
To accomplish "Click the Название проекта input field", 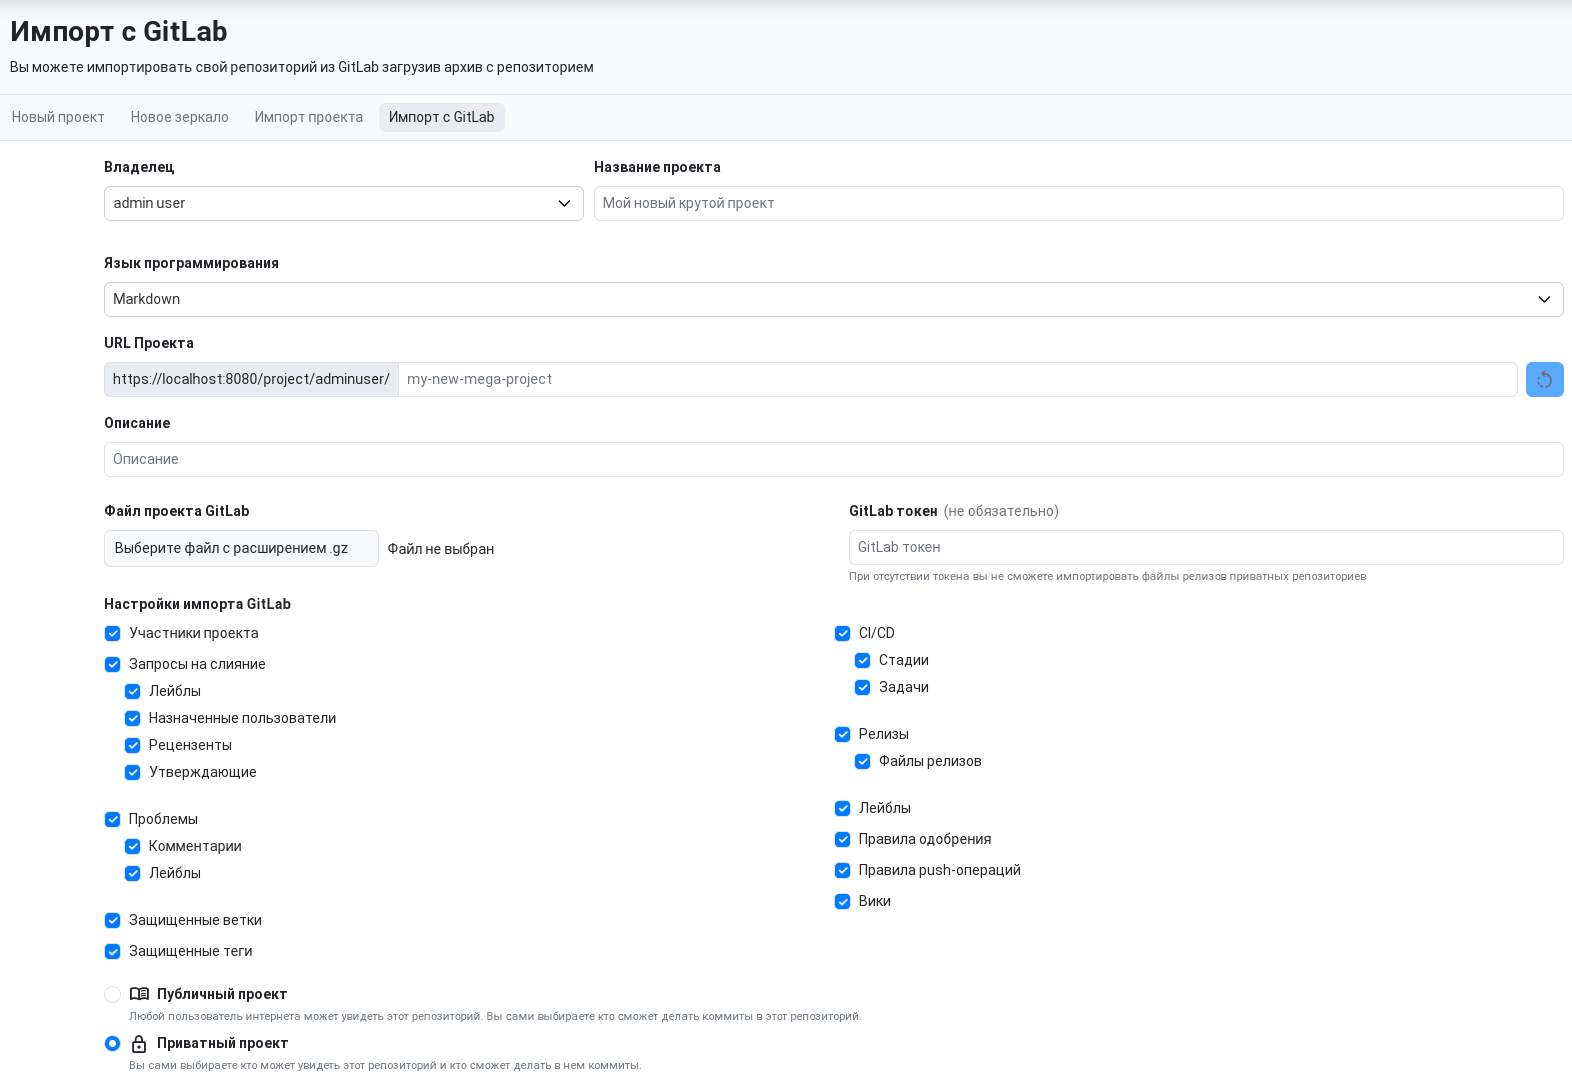I will (x=1079, y=203).
